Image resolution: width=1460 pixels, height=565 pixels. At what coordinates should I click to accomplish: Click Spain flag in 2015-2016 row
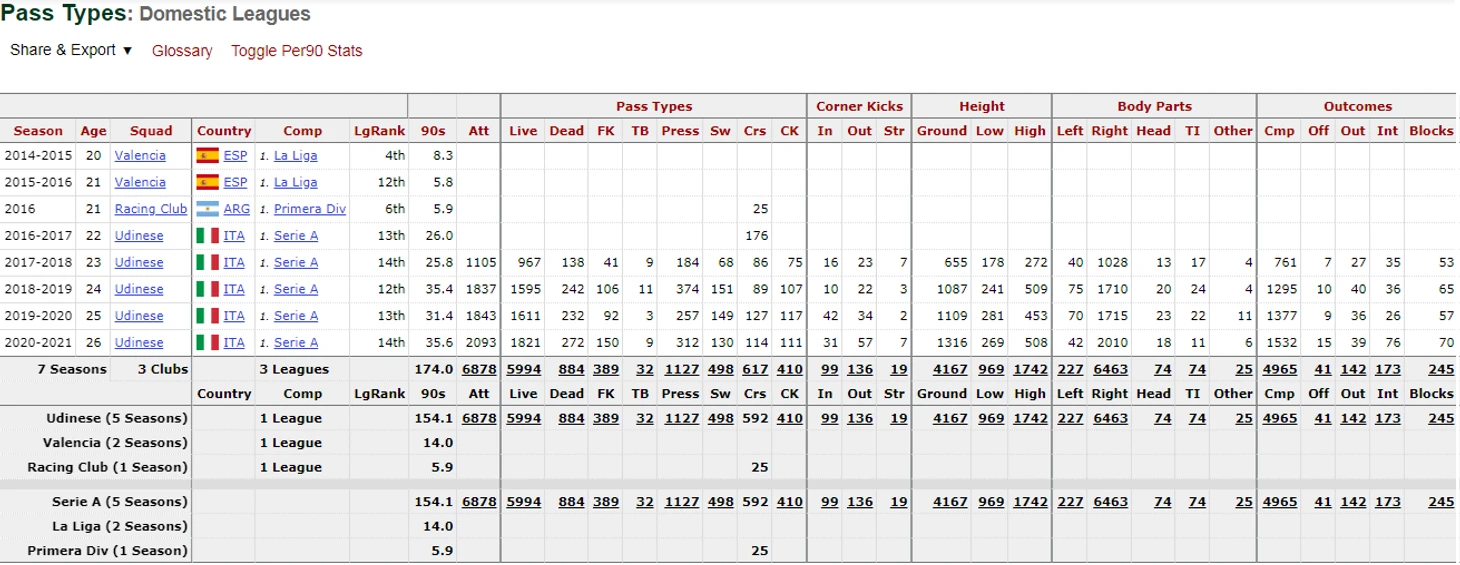tap(208, 182)
